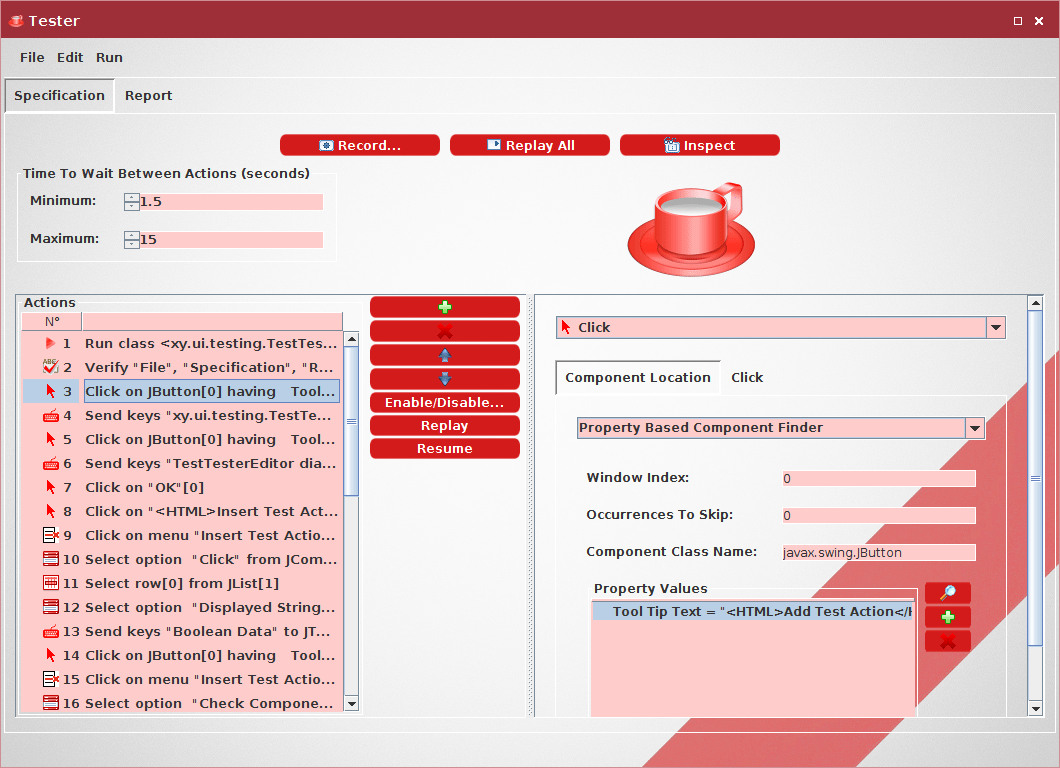The width and height of the screenshot is (1060, 768).
Task: Open the Property Based Component Finder dropdown
Action: click(973, 428)
